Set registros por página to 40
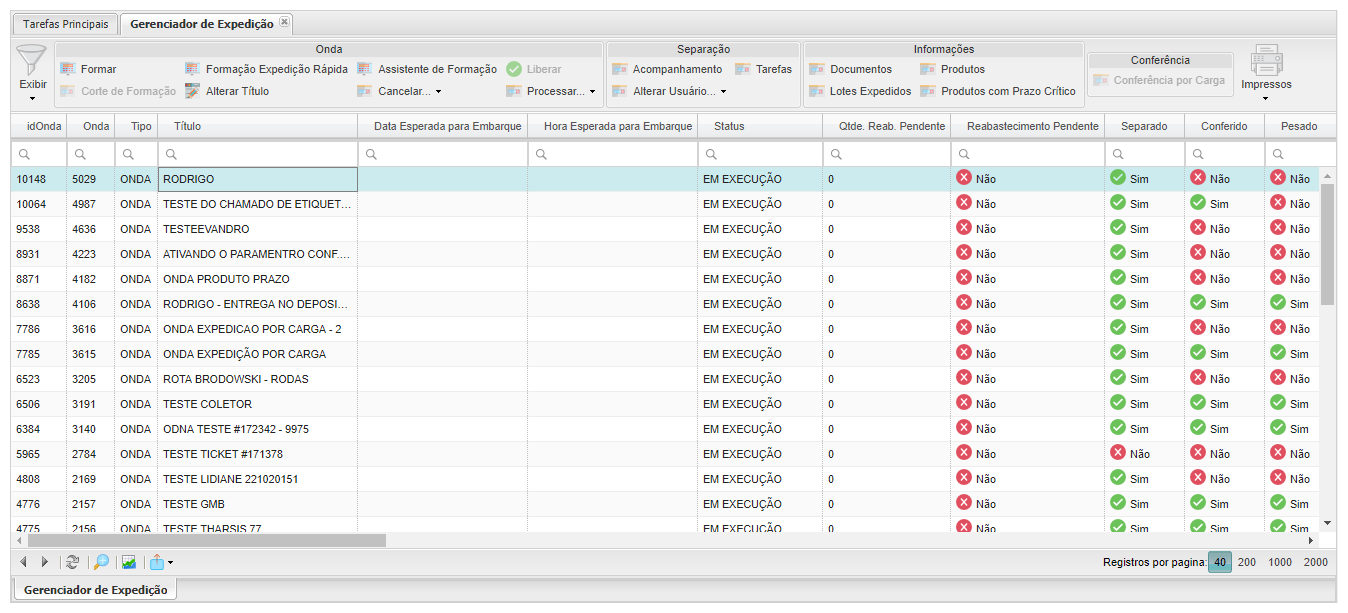1348x613 pixels. [1220, 562]
